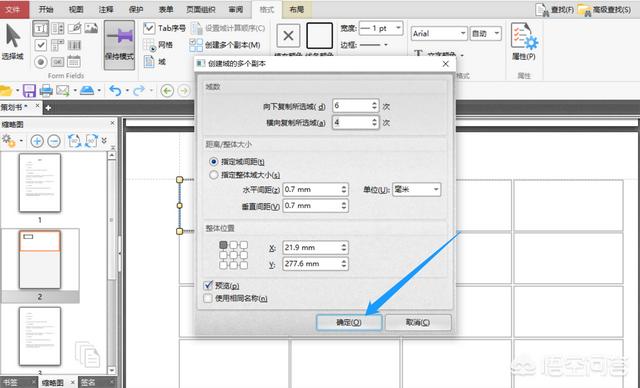Click the save floppy disk icon

[29, 91]
